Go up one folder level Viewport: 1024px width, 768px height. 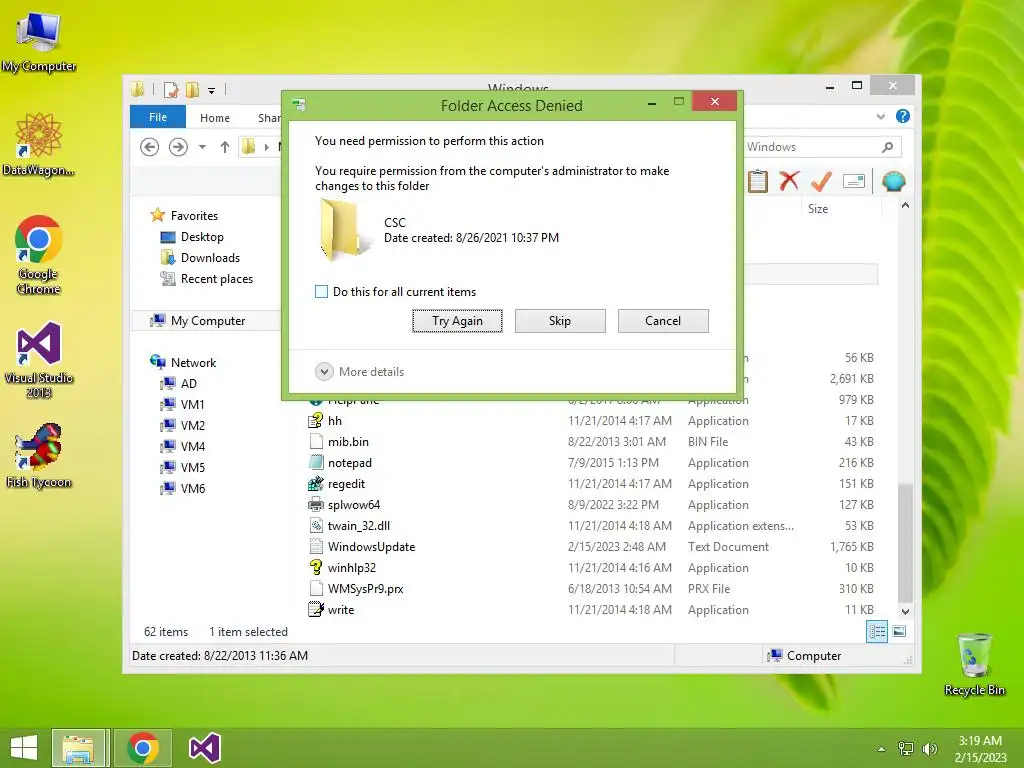[x=225, y=147]
